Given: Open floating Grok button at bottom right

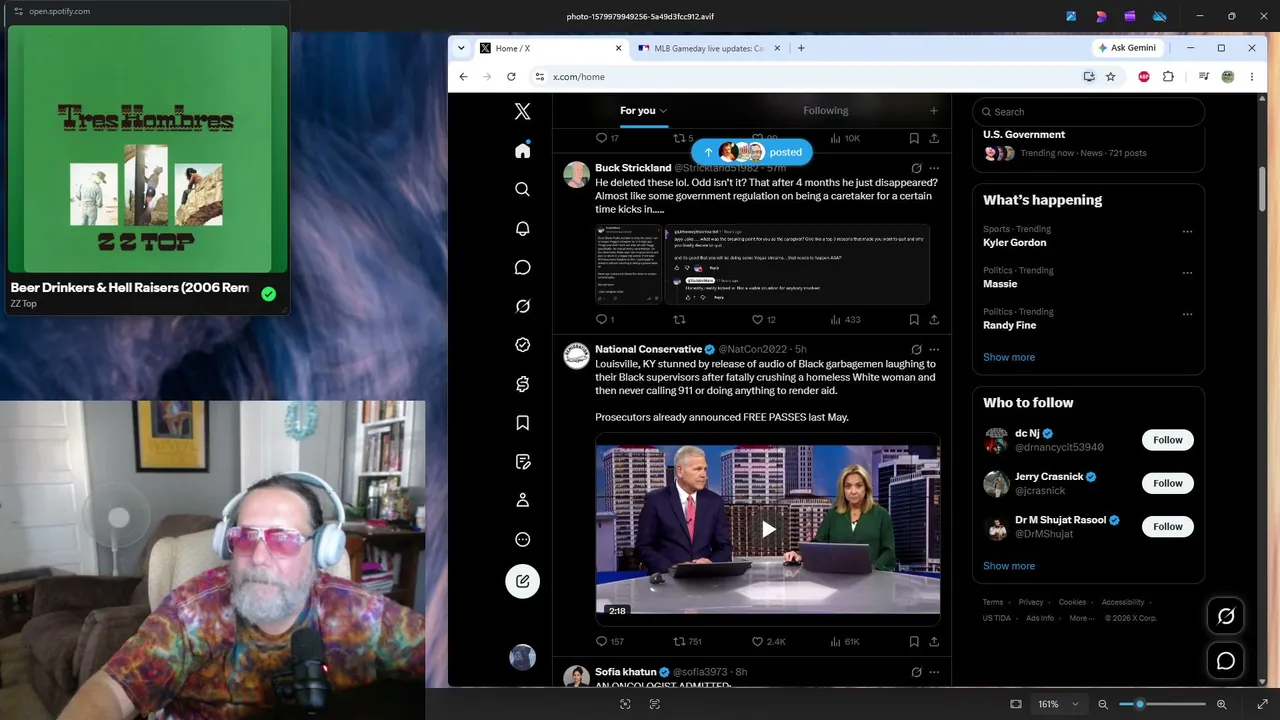Looking at the screenshot, I should pos(1226,617).
